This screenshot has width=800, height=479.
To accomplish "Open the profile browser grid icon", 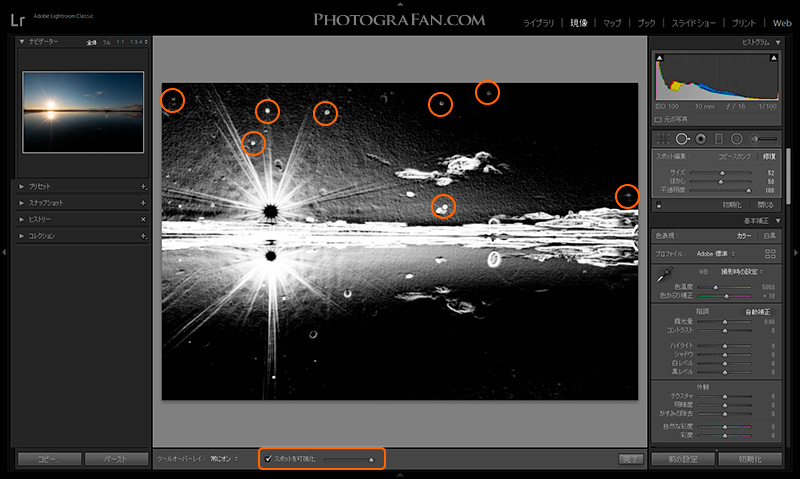I will pos(770,254).
